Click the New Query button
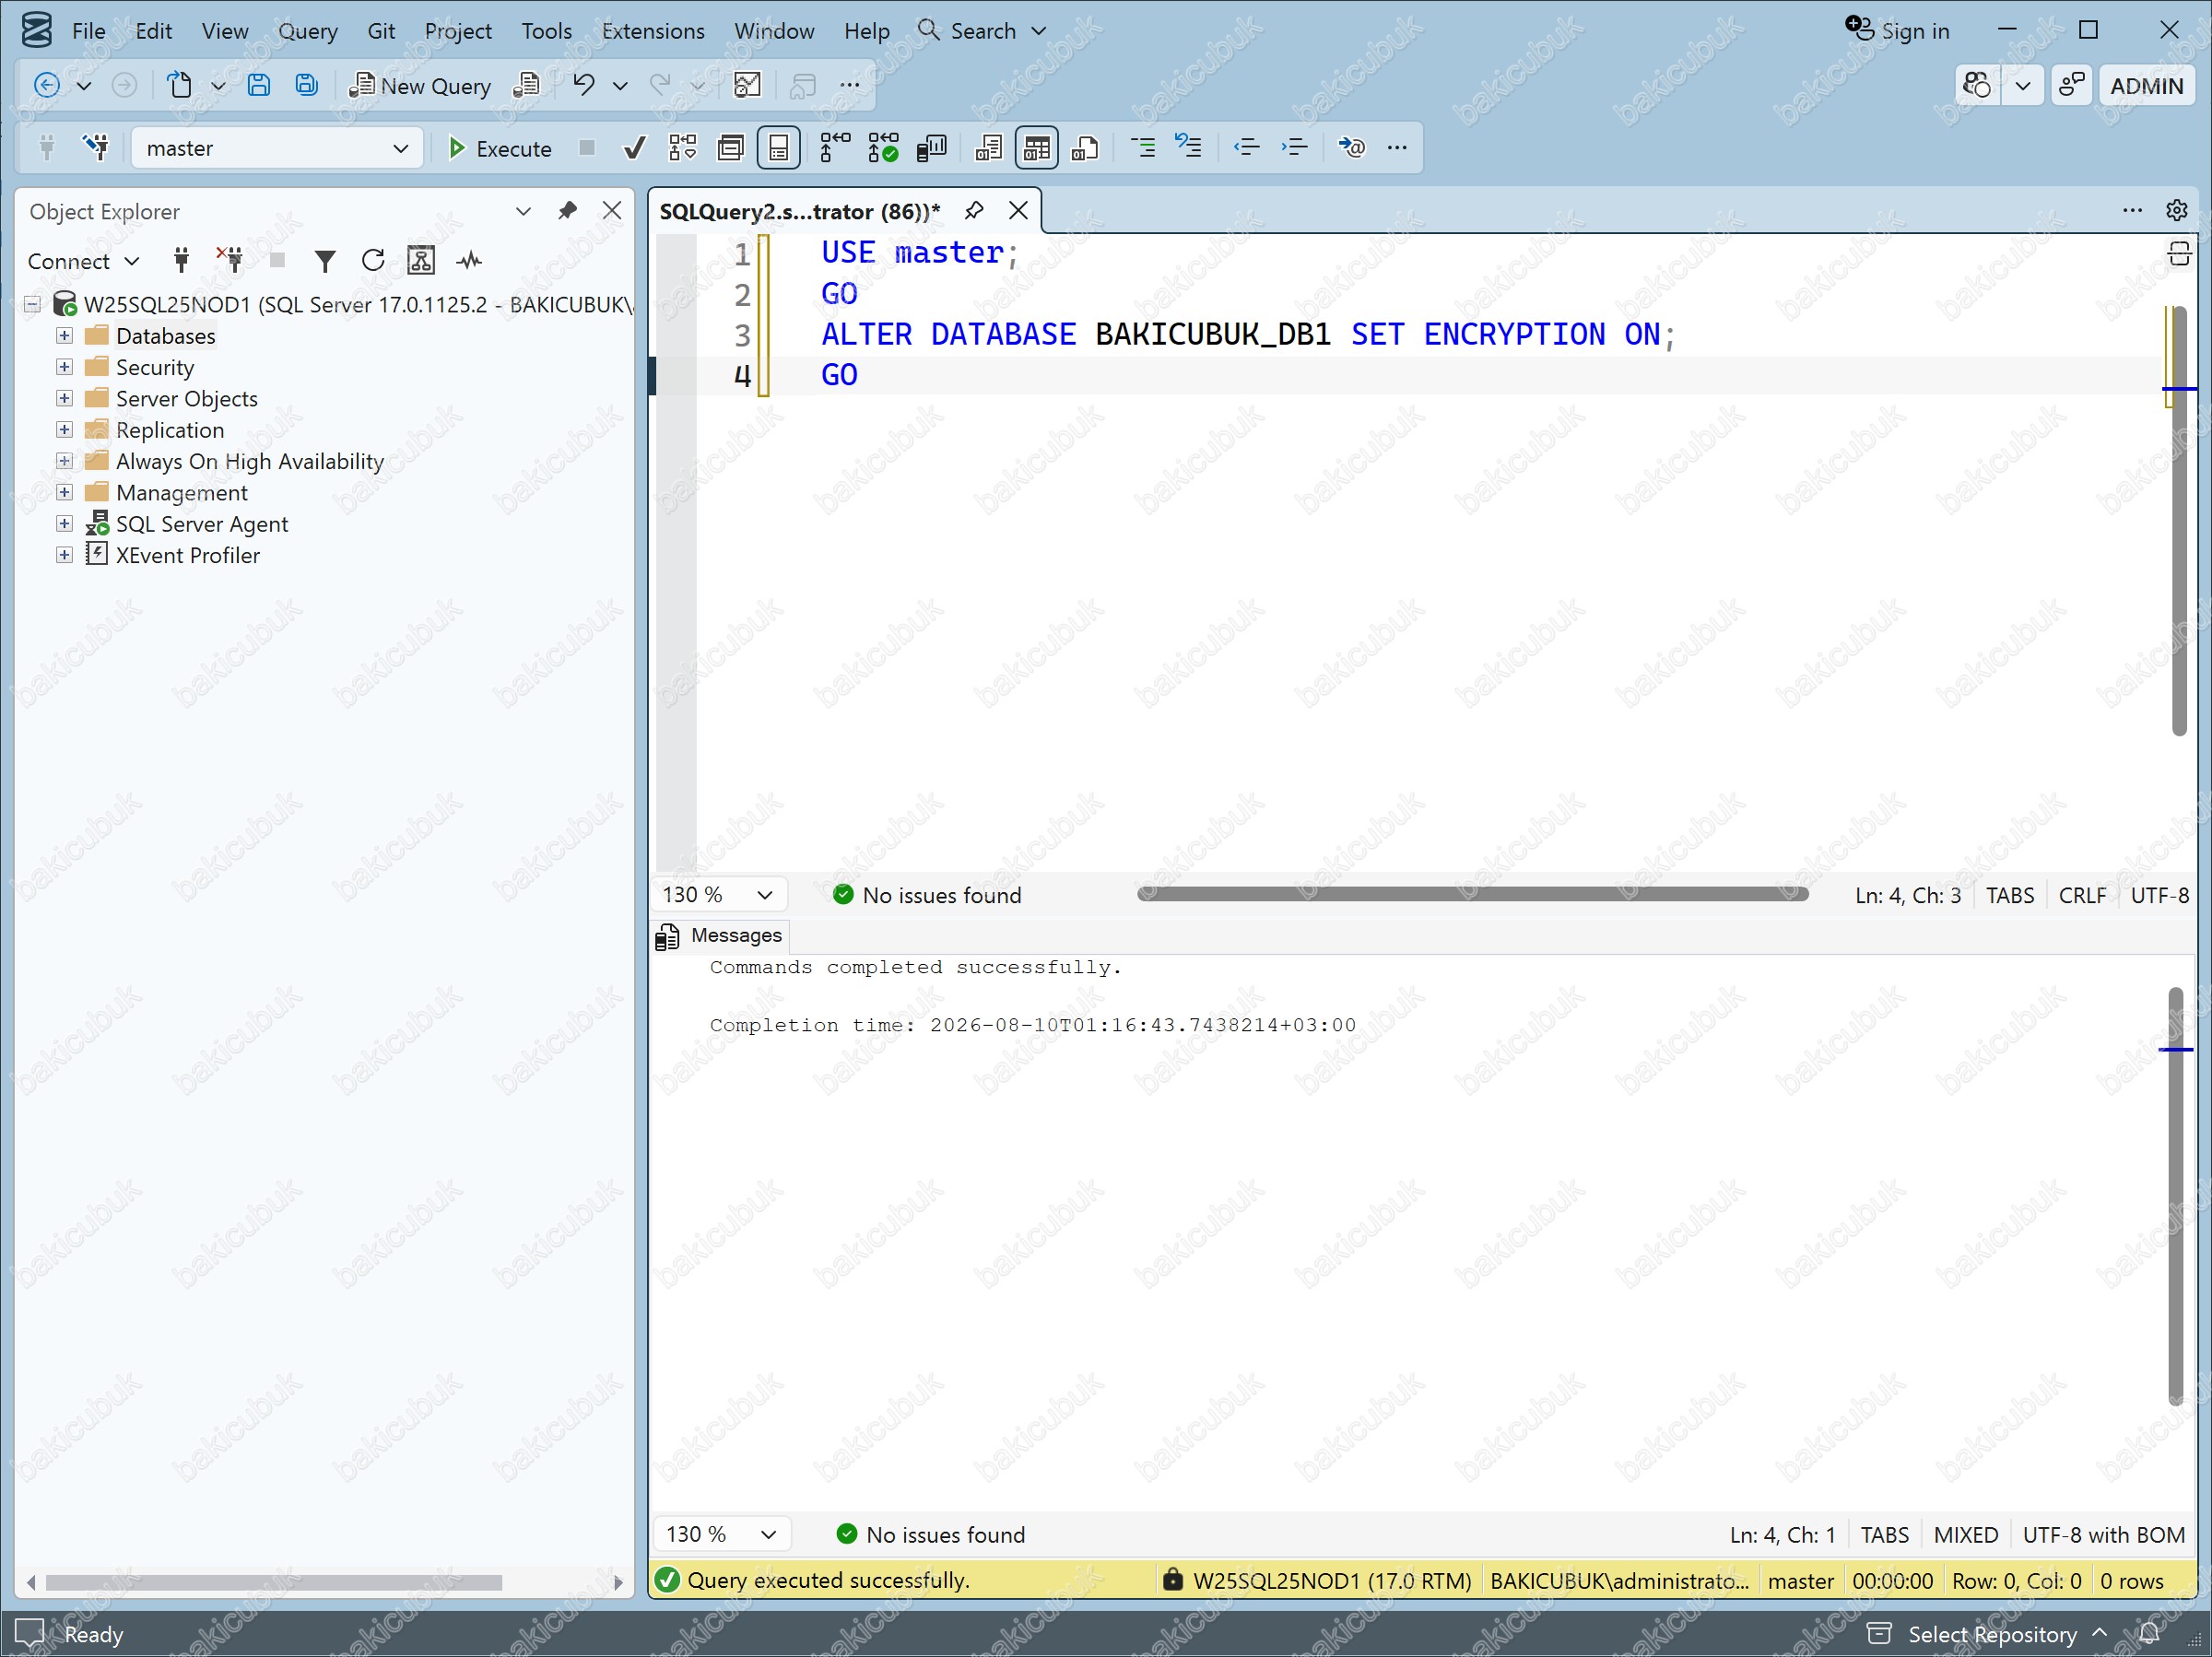Screen dimensions: 2212x1657 tap(419, 86)
